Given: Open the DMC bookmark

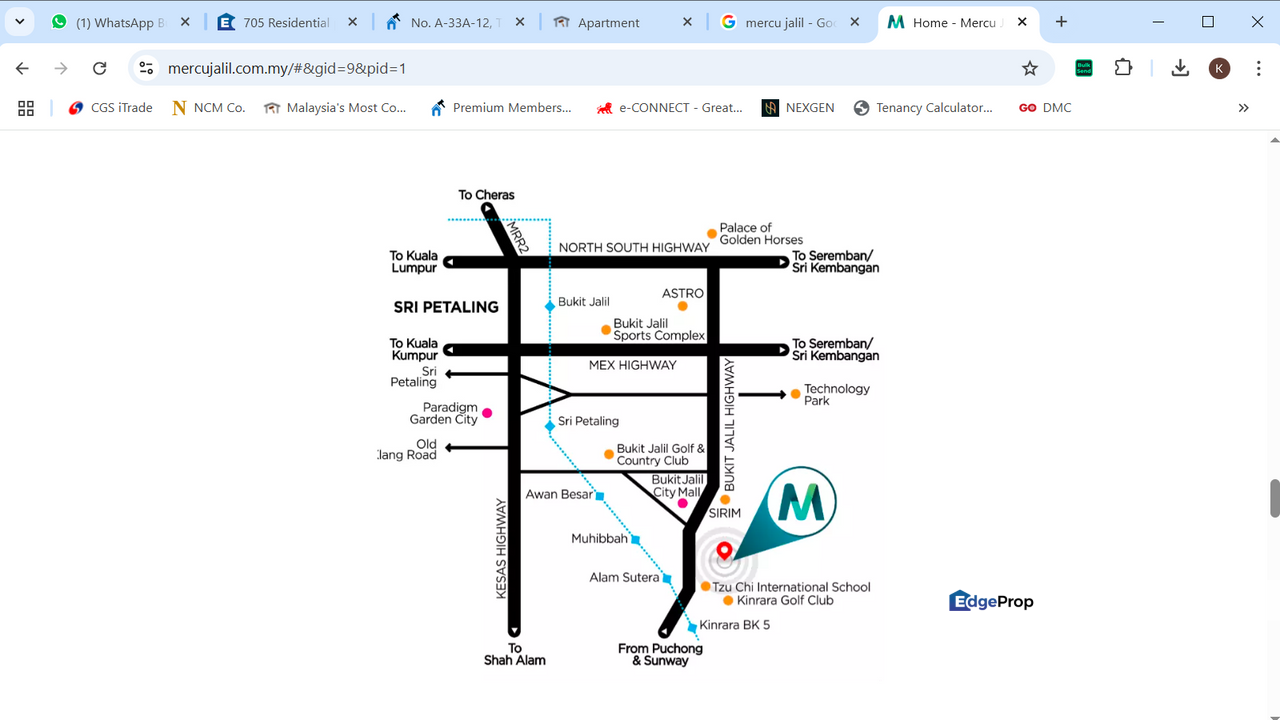Looking at the screenshot, I should pos(1045,108).
